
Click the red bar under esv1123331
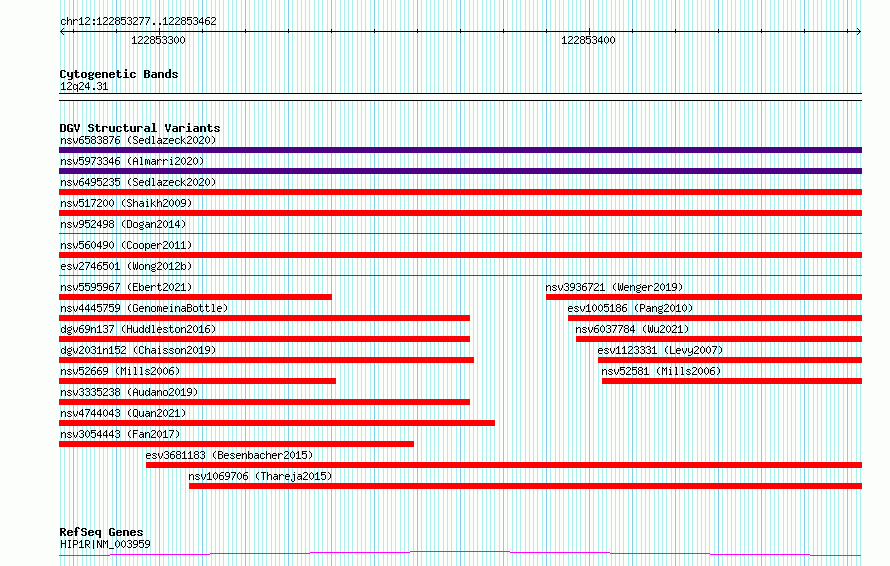point(730,360)
